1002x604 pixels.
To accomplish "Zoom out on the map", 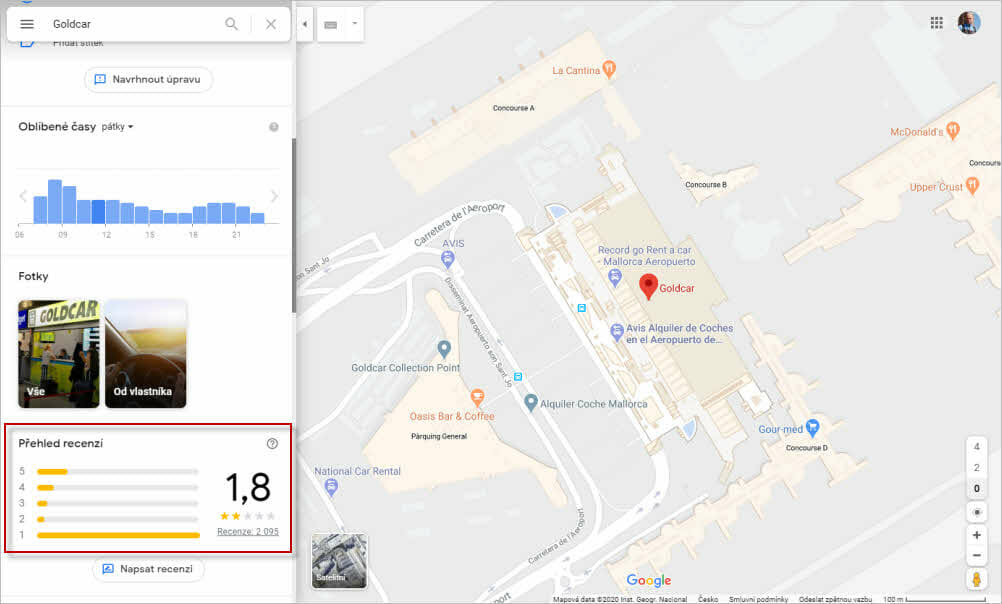I will point(976,555).
